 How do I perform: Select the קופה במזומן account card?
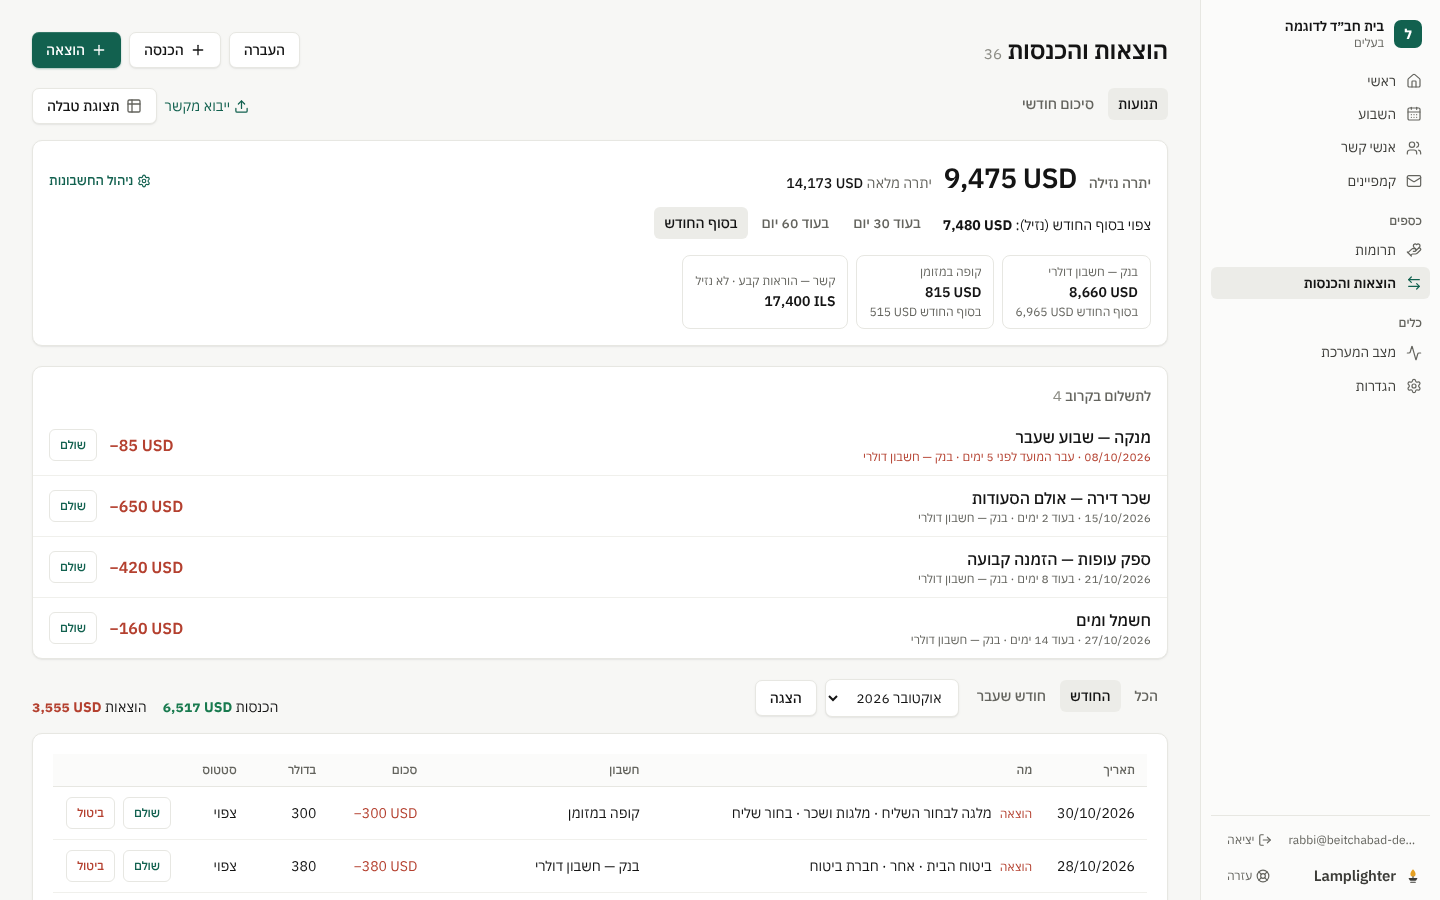[926, 292]
